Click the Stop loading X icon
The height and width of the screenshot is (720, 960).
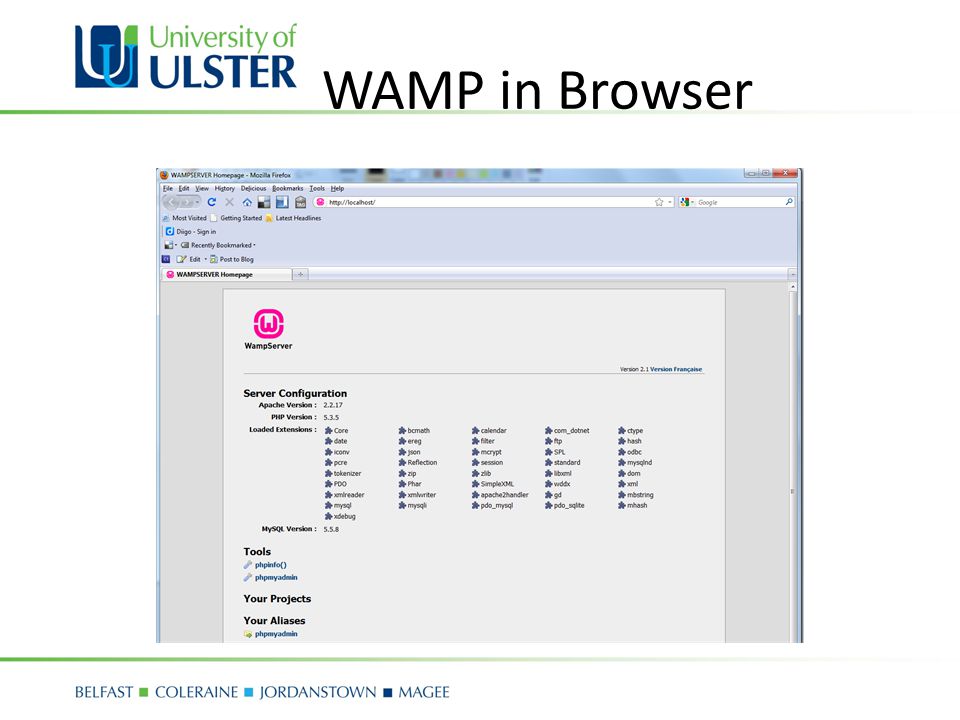[x=230, y=202]
